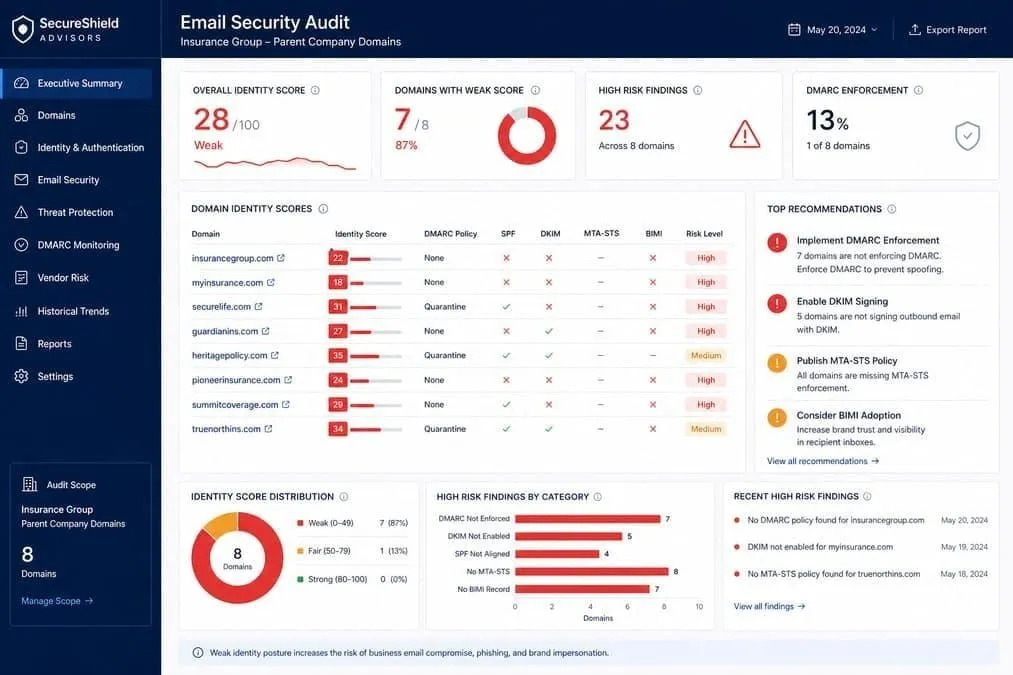Click the Audit Scope building icon

[30, 484]
